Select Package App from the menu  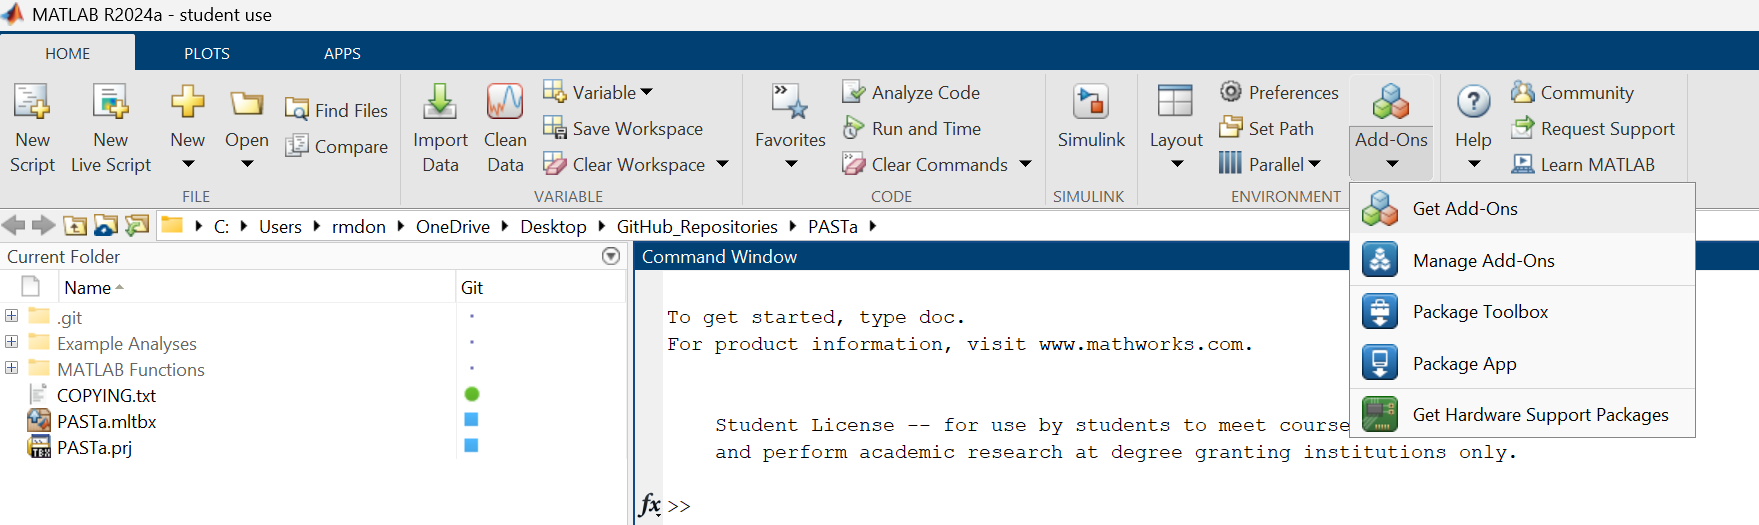pos(1522,363)
